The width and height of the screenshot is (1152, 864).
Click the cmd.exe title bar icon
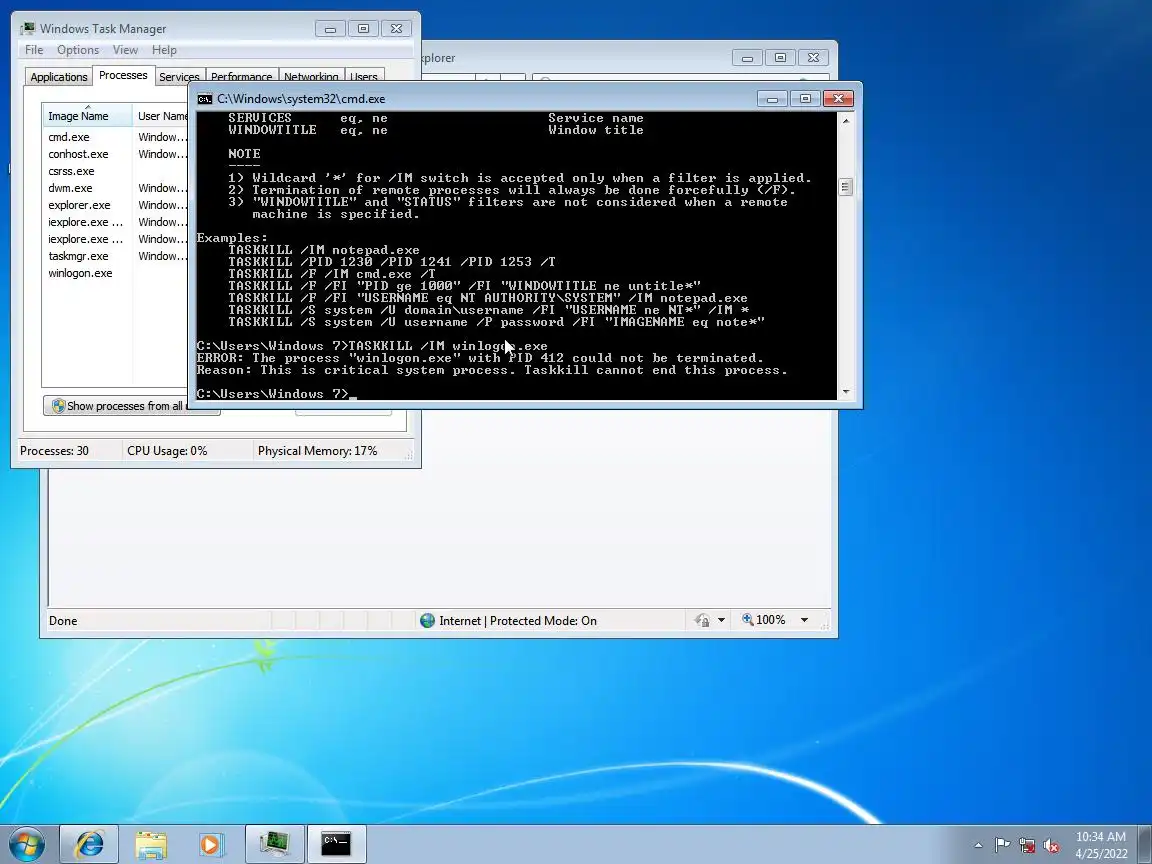pos(205,99)
